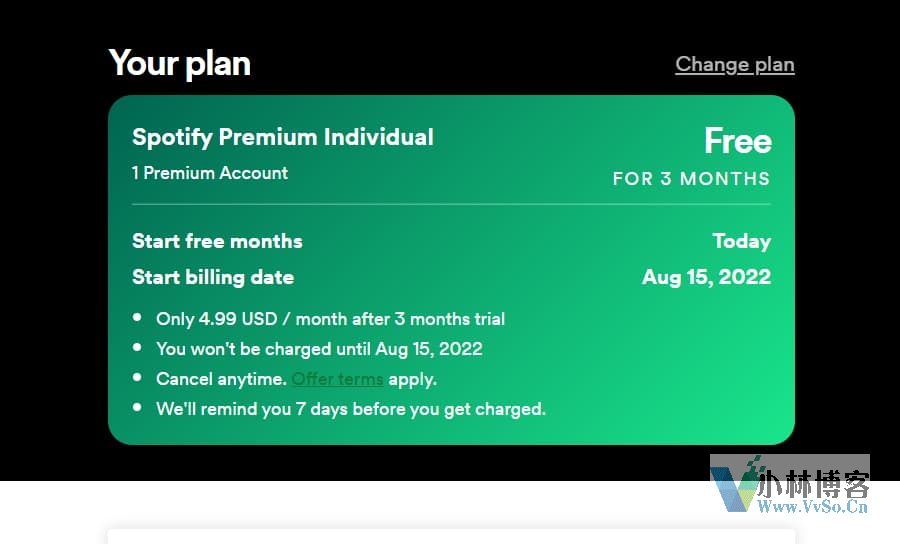Click the large Free price label

[738, 141]
